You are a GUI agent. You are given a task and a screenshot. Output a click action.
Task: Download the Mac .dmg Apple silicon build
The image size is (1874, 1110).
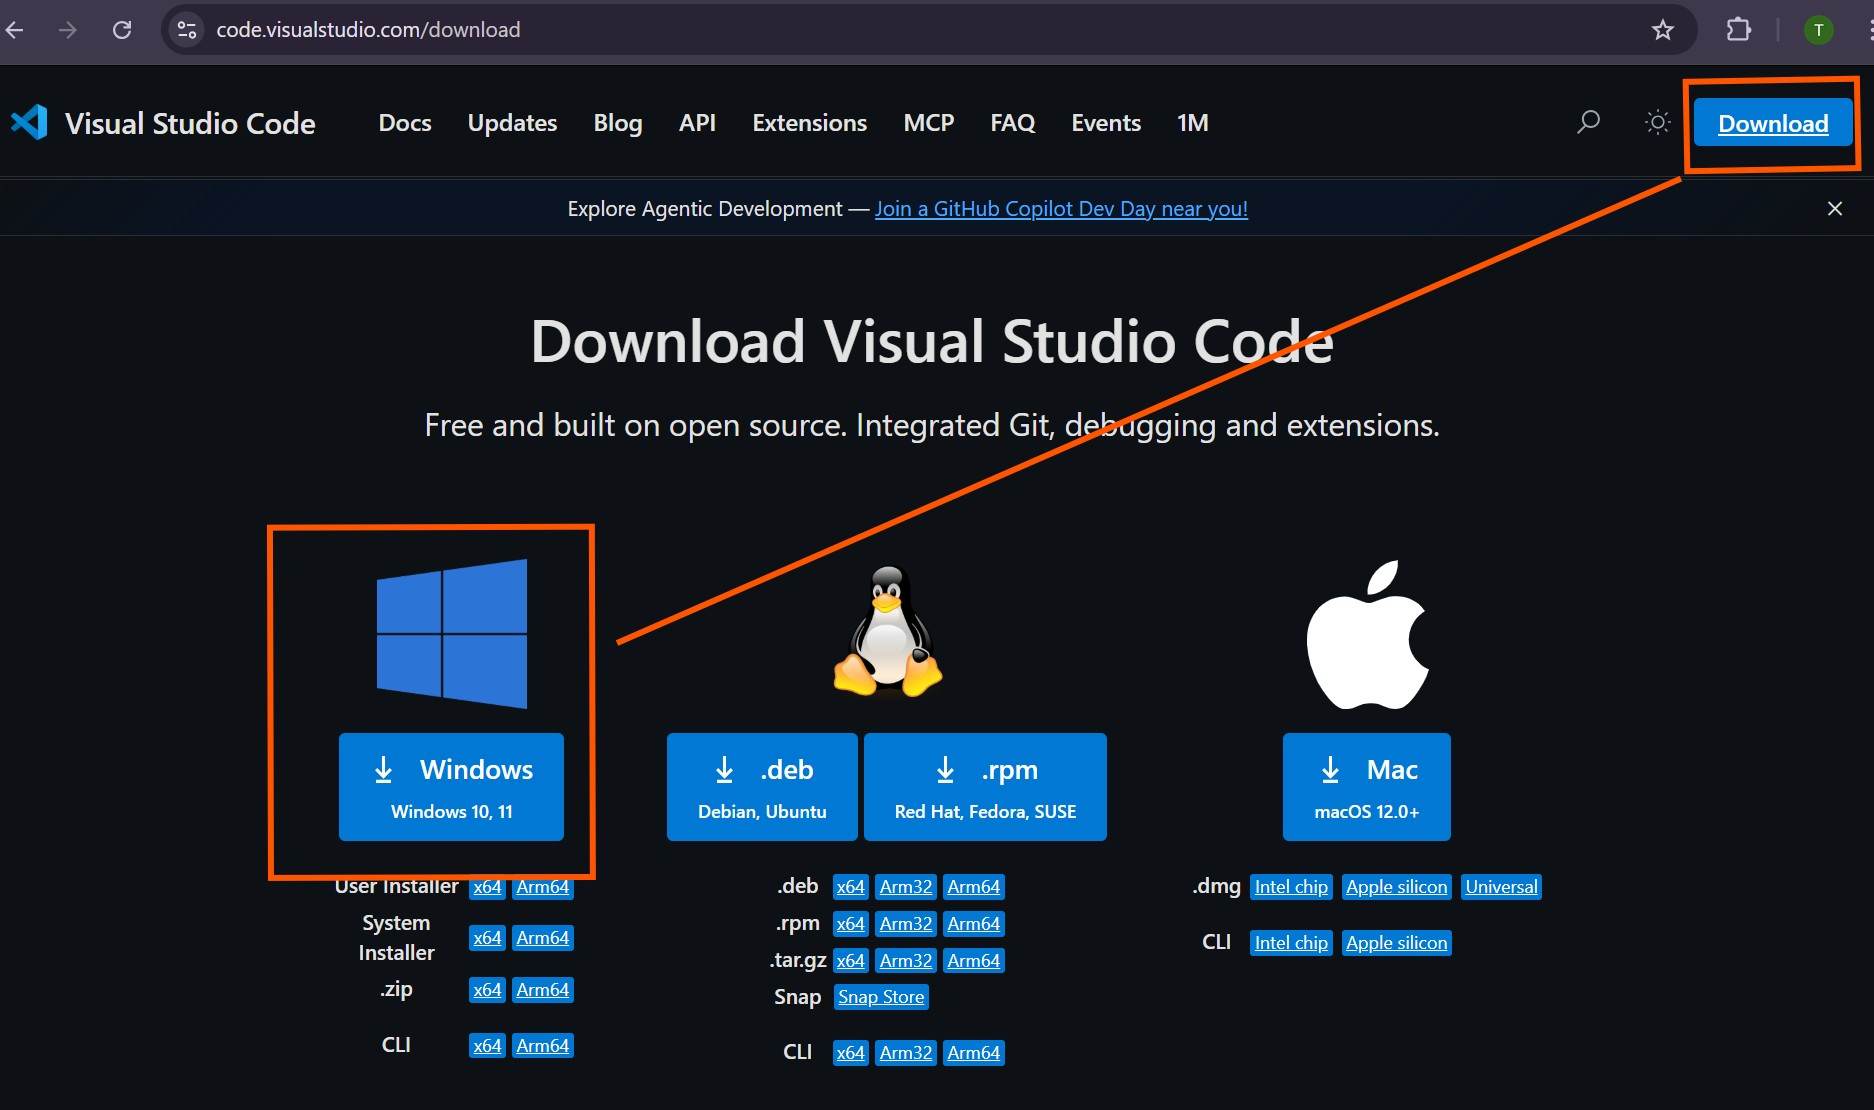(1396, 887)
